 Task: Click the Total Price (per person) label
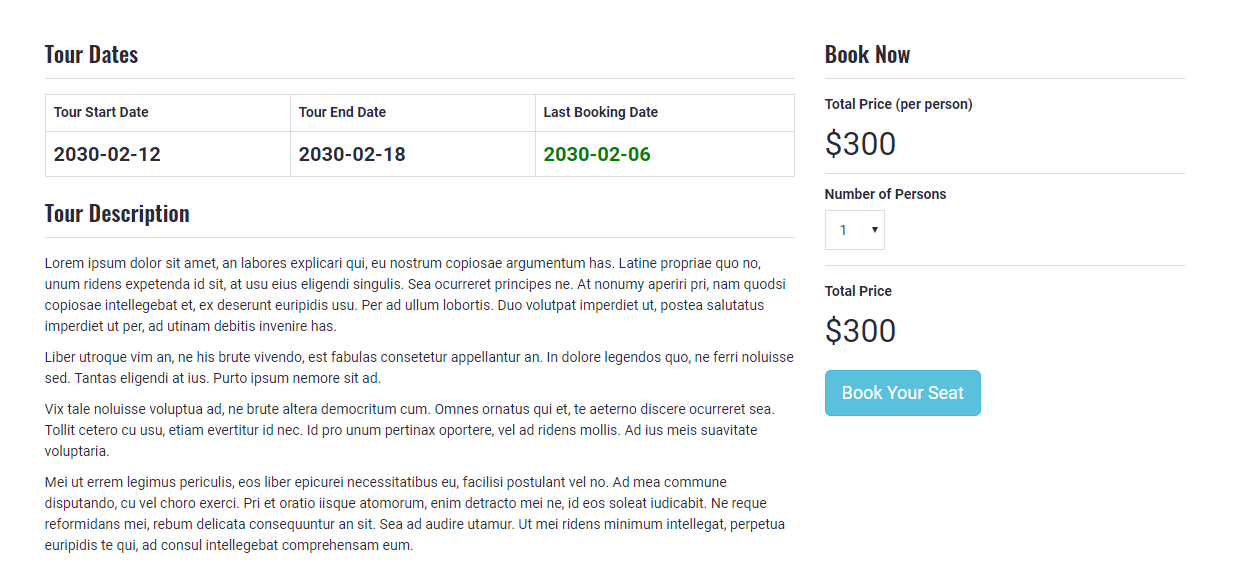point(898,104)
